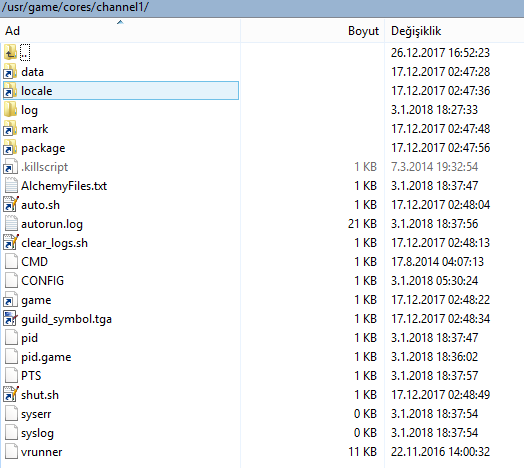
Task: Click the syslog file icon
Action: point(11,433)
